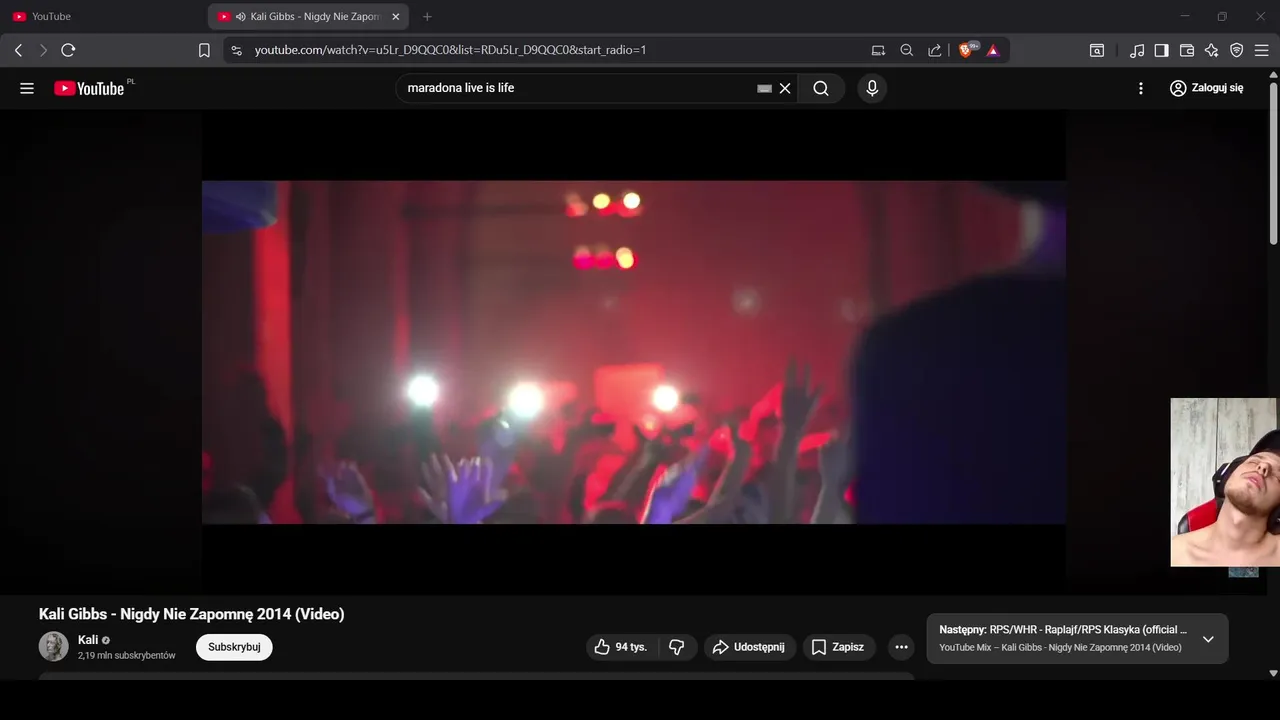Image resolution: width=1280 pixels, height=720 pixels.
Task: Open Brave Shields lion icon
Action: [x=967, y=50]
